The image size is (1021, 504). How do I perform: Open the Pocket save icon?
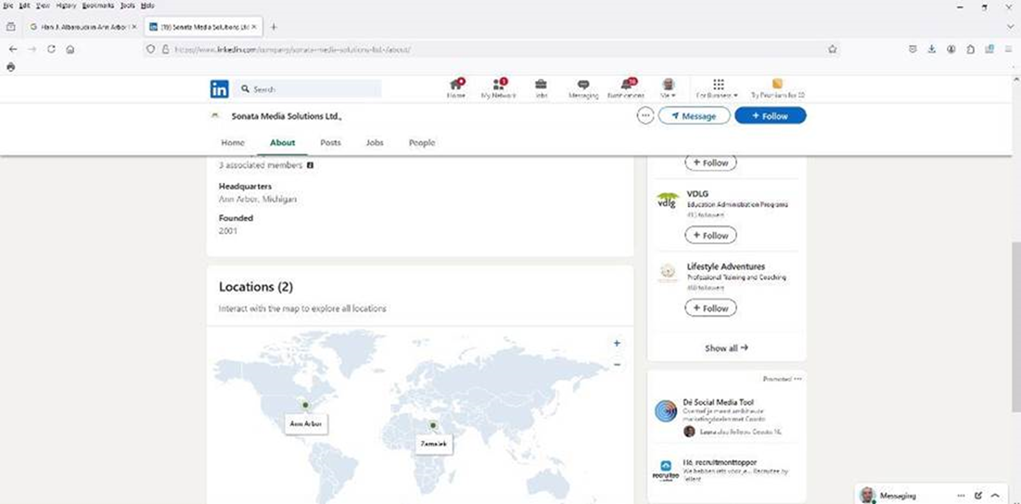pyautogui.click(x=913, y=49)
